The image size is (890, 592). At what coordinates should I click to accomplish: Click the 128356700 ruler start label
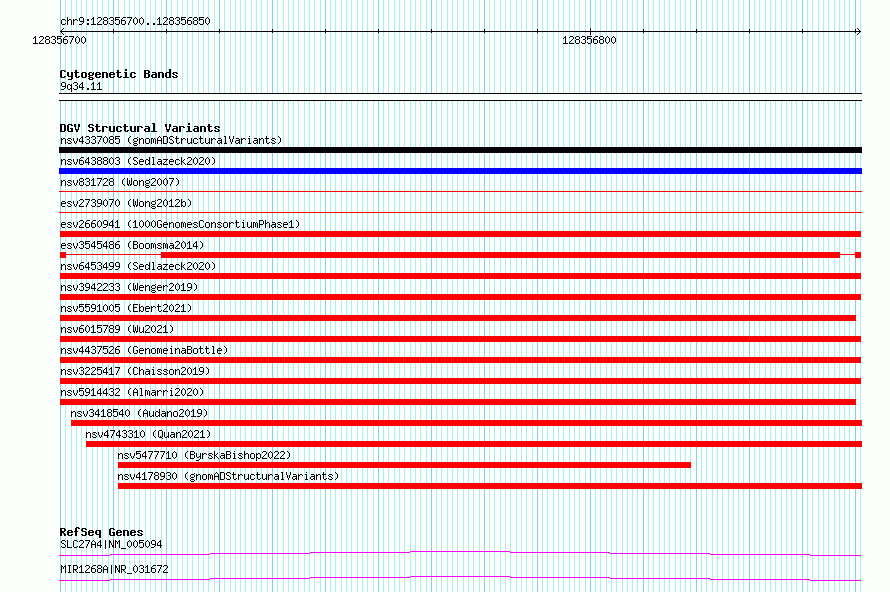tap(59, 40)
